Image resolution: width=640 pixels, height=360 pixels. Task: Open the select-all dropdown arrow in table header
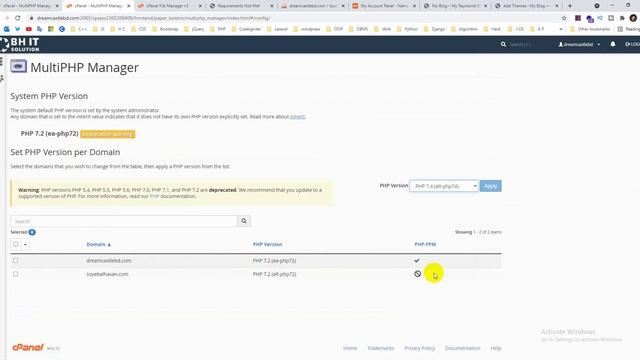(25, 244)
